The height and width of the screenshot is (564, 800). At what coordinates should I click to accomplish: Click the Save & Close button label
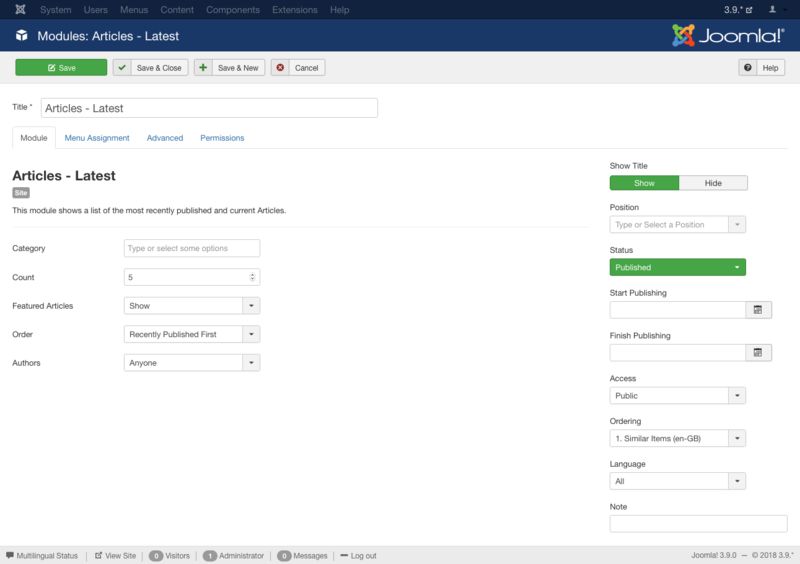coord(159,68)
